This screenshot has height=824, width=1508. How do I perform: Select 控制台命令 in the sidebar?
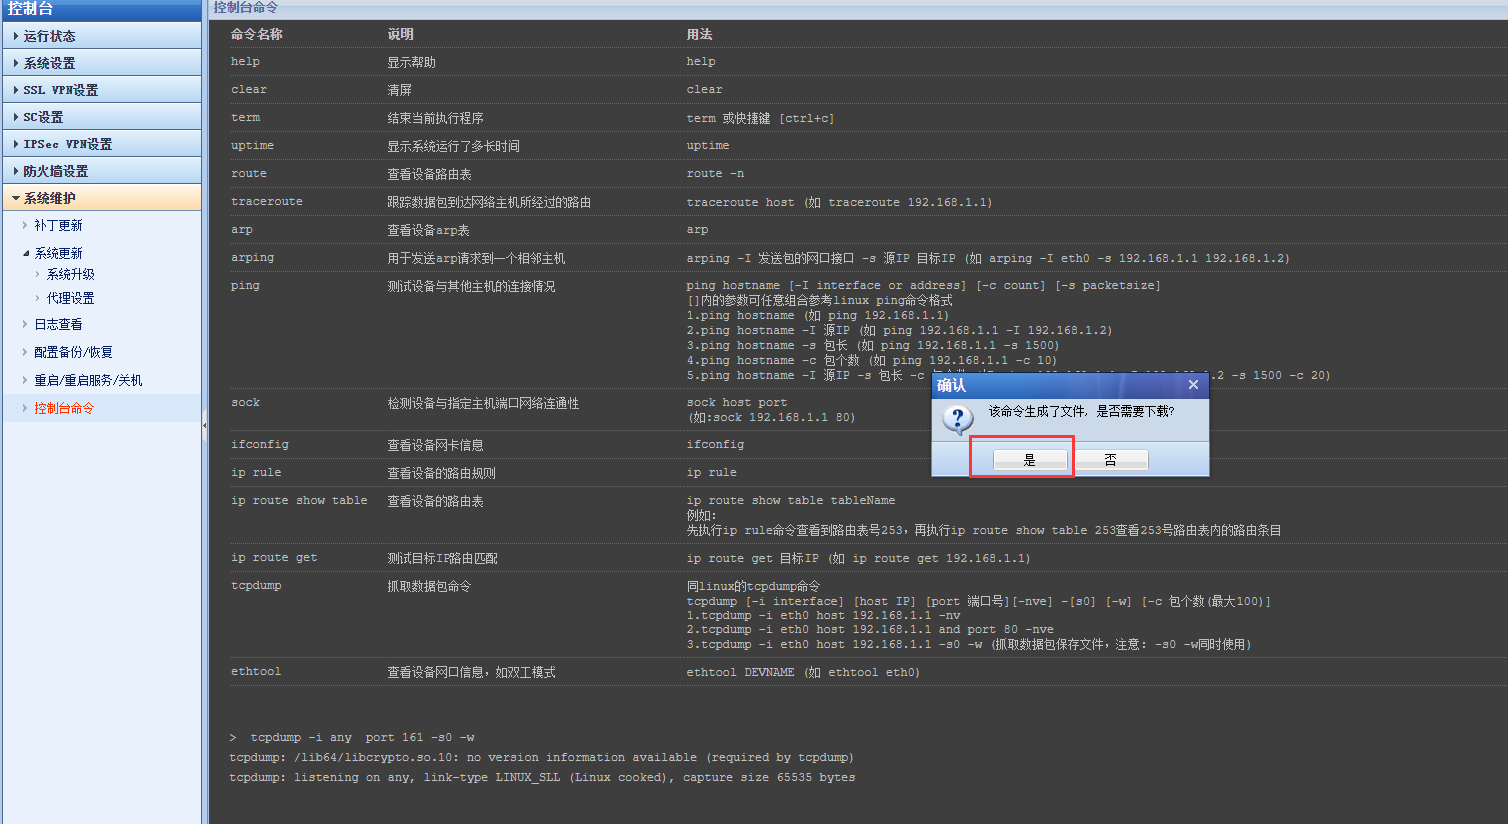tap(64, 408)
